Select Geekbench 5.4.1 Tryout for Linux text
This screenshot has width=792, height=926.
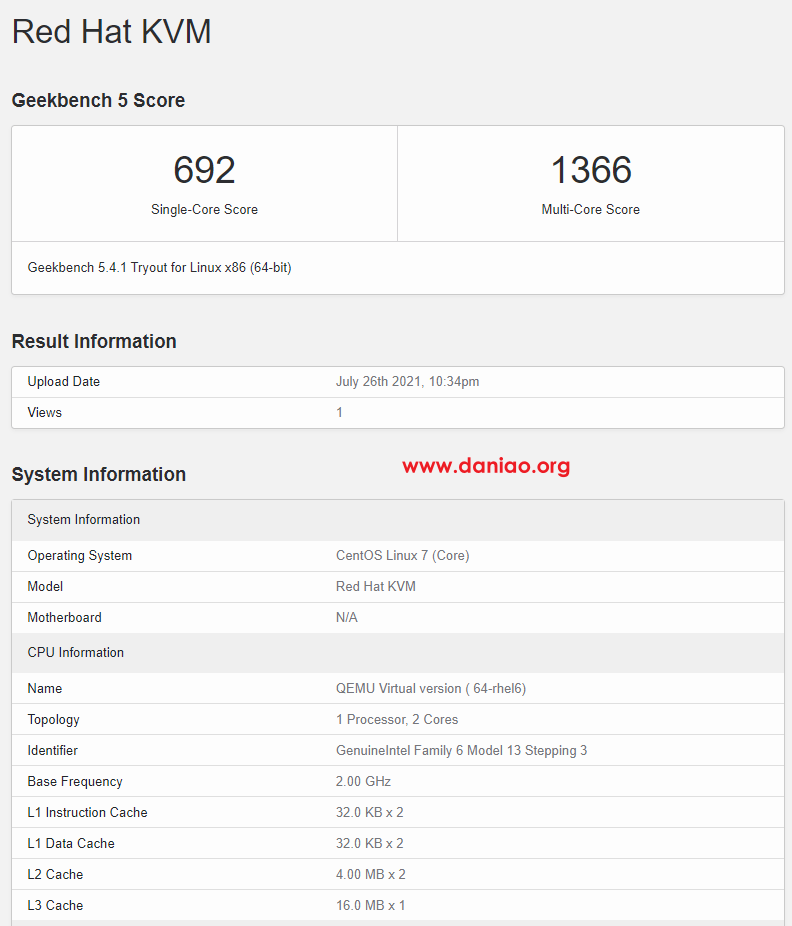[x=159, y=268]
